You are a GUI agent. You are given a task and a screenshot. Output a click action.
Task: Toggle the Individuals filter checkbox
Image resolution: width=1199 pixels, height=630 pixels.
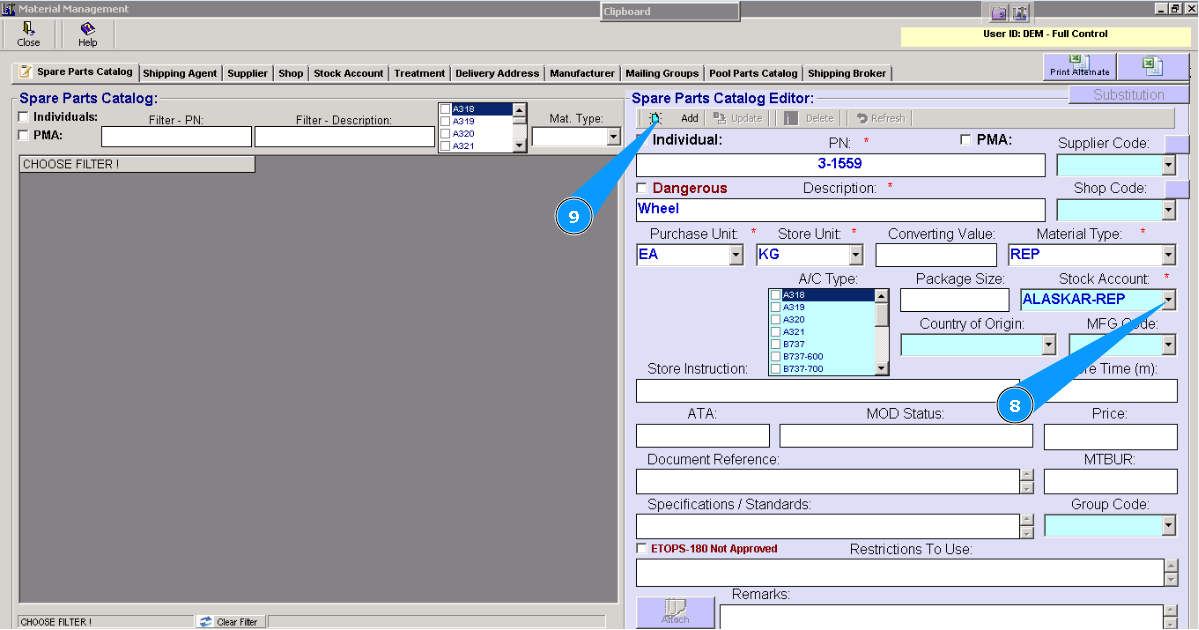click(x=24, y=117)
